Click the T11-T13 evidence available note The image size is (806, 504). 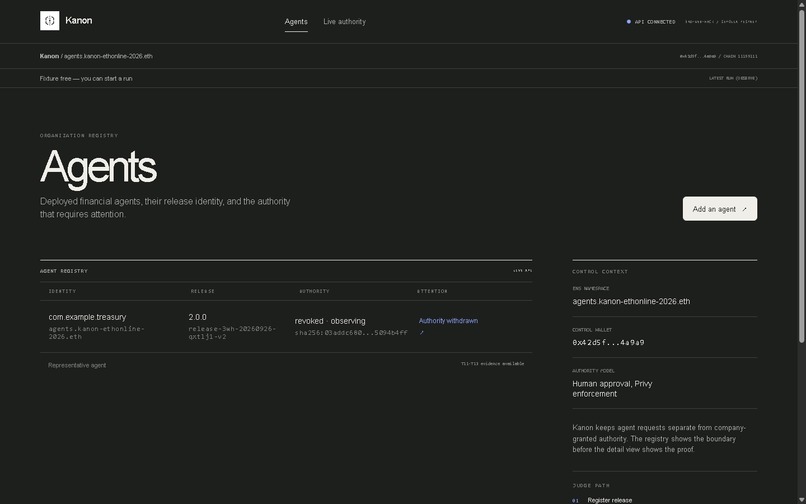pos(492,364)
